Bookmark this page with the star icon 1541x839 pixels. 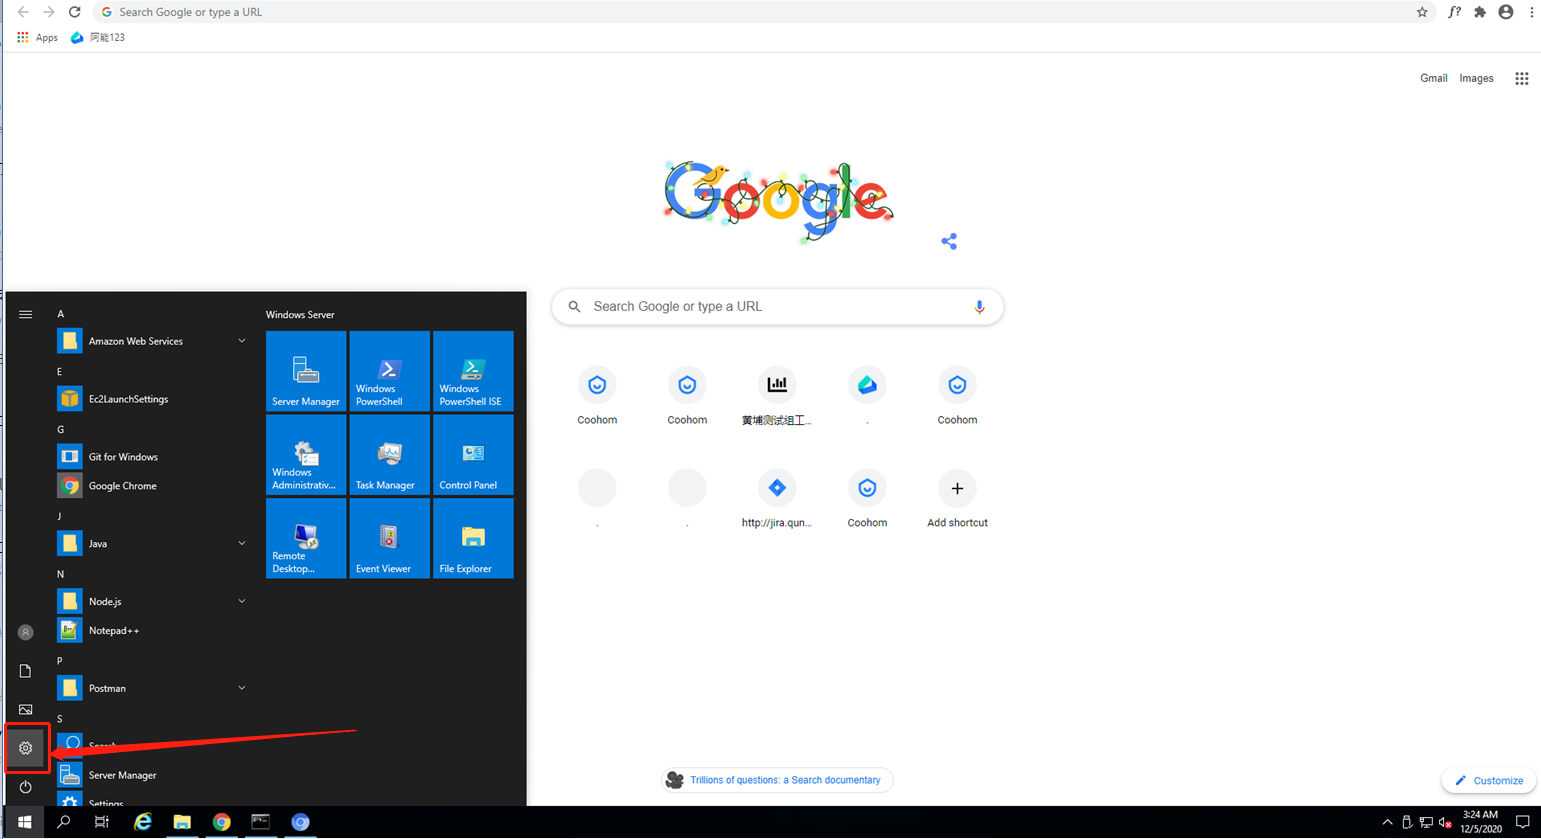click(1422, 12)
